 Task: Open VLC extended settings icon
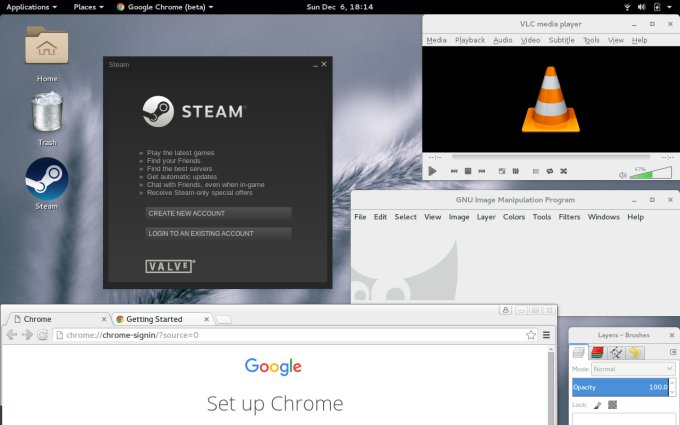click(x=516, y=171)
